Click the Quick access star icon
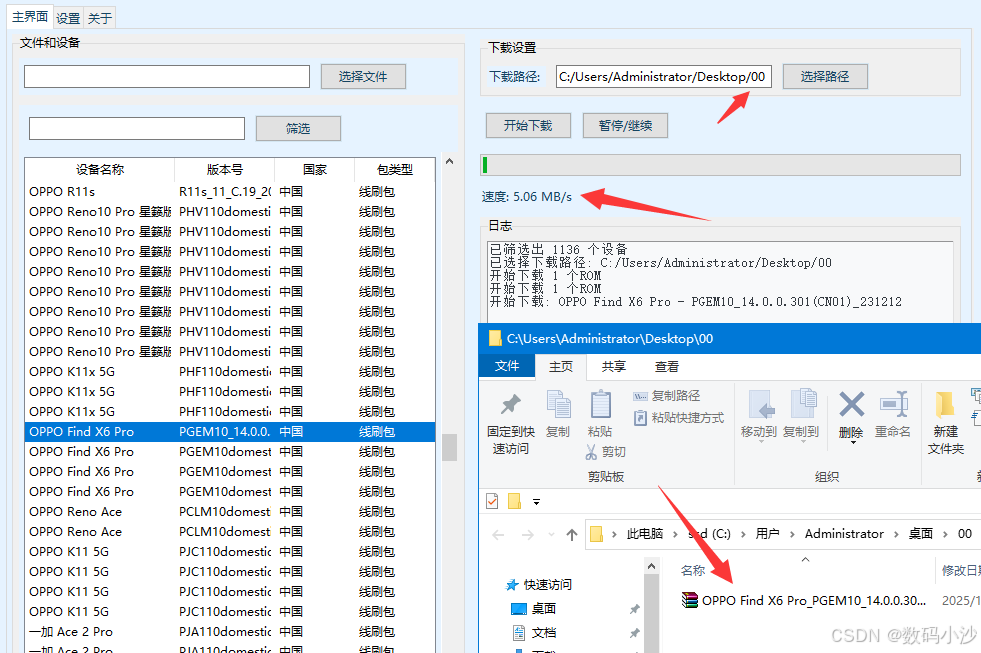Viewport: 981px width, 653px height. click(512, 585)
